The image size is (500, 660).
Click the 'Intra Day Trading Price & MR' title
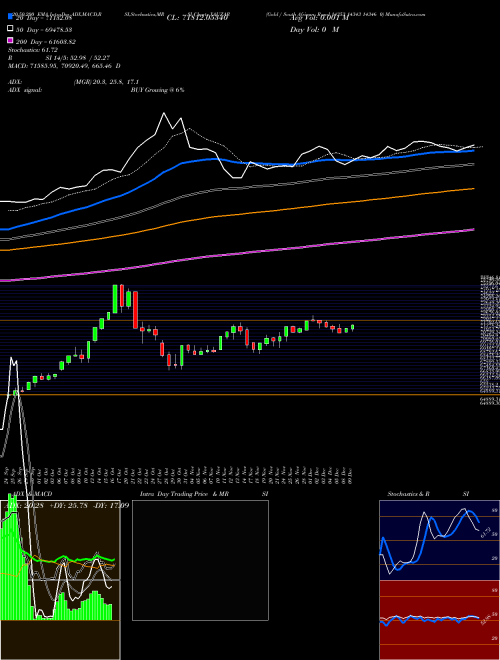[184, 494]
